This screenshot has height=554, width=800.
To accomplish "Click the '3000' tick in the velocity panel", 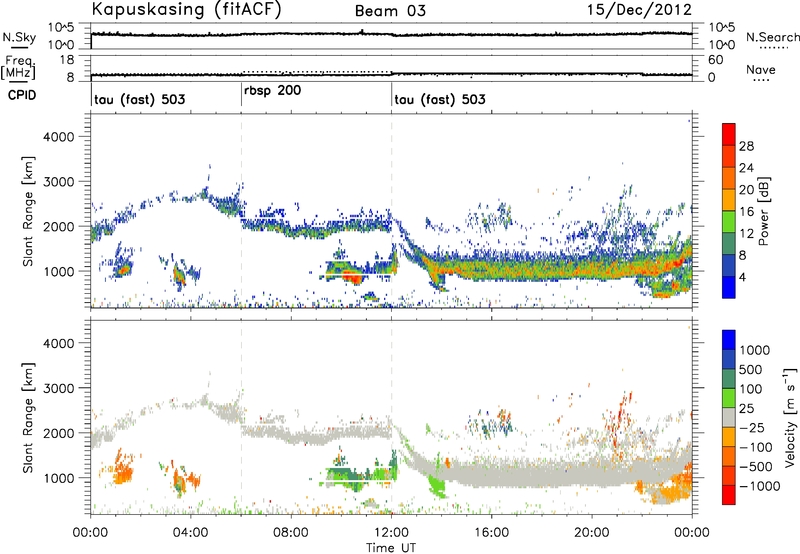I will coord(58,388).
